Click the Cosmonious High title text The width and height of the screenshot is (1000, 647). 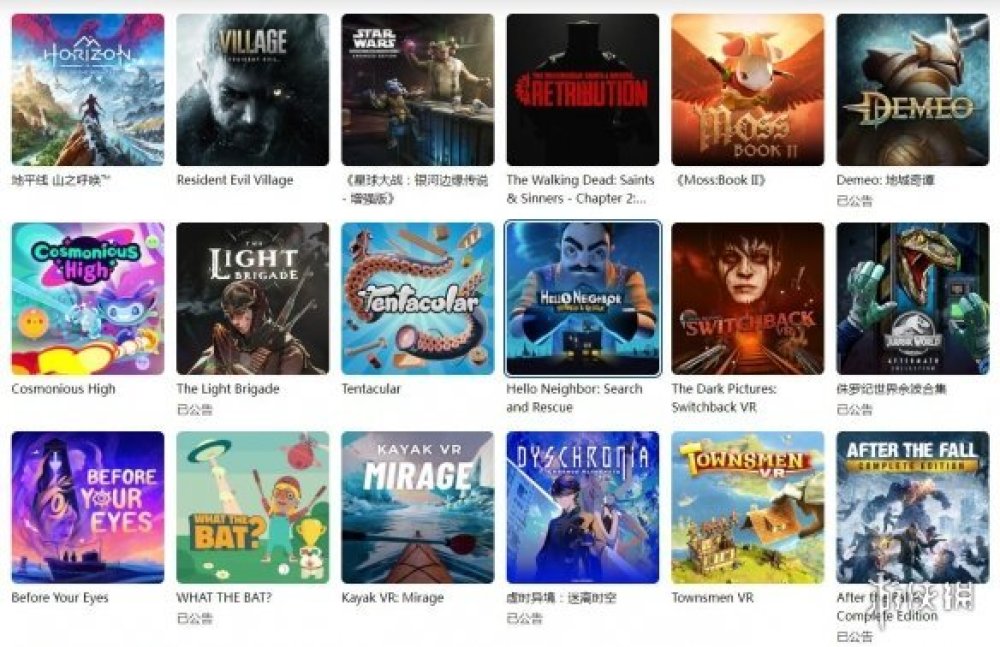coord(63,389)
